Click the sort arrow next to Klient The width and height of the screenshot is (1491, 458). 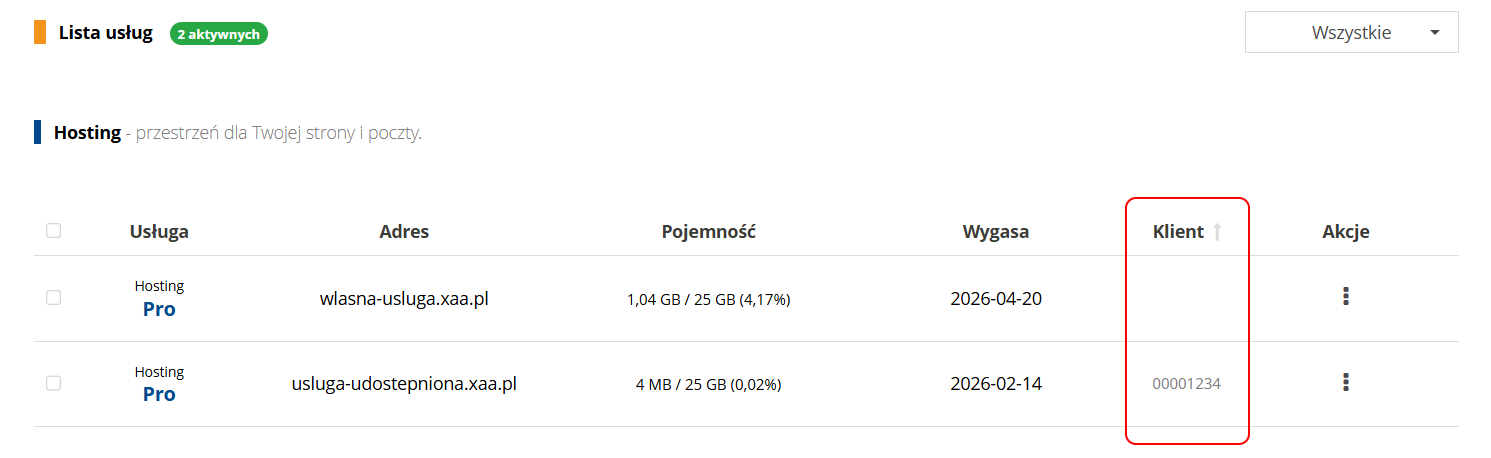click(x=1217, y=232)
